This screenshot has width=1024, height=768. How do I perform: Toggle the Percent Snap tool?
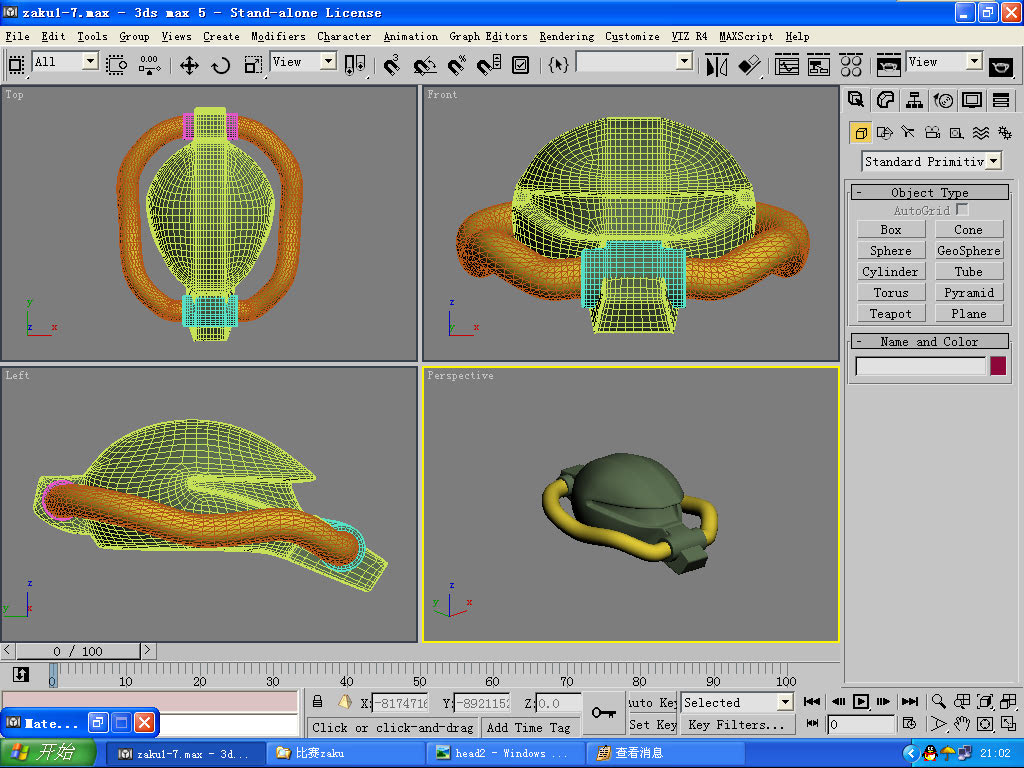[456, 65]
